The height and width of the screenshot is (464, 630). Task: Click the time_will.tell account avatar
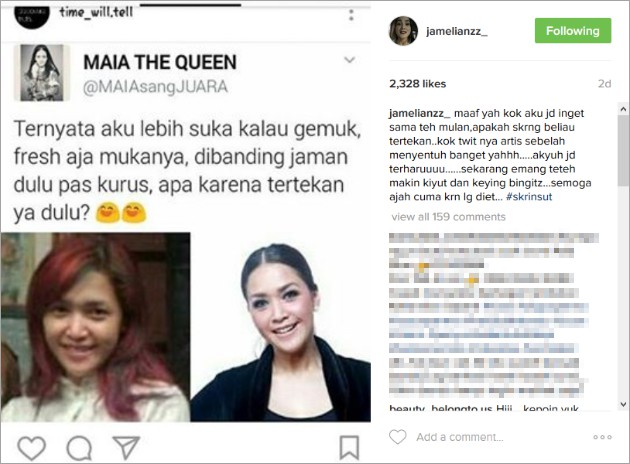[x=32, y=16]
